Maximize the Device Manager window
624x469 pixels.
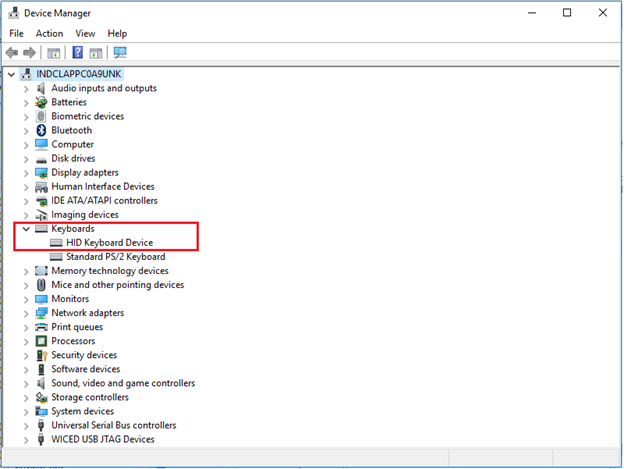coord(567,13)
